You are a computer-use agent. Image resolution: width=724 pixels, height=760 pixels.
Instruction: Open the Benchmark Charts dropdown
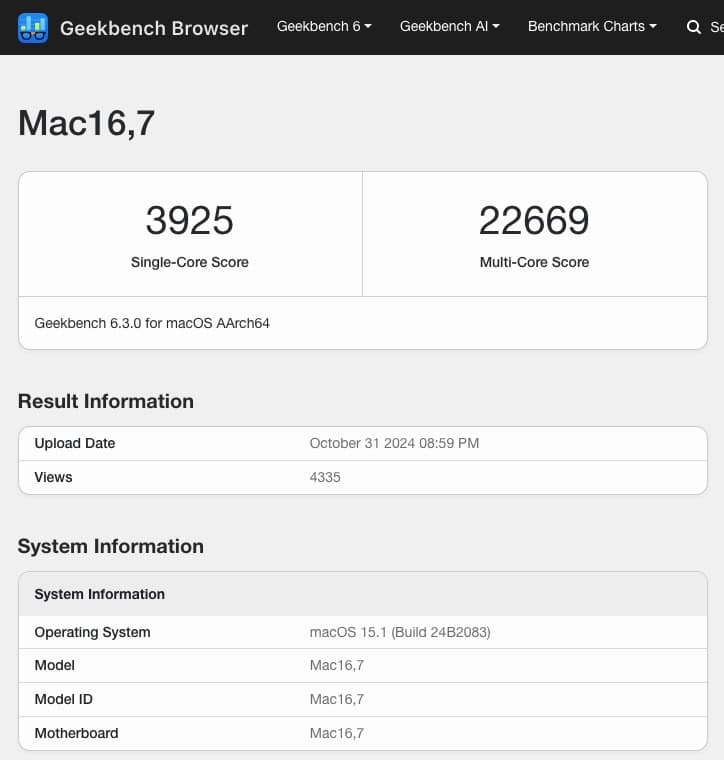[x=592, y=26]
